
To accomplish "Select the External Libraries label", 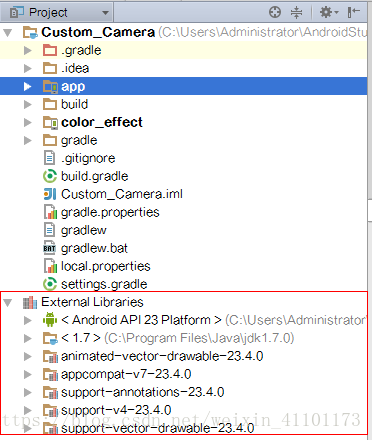I will pos(92,302).
